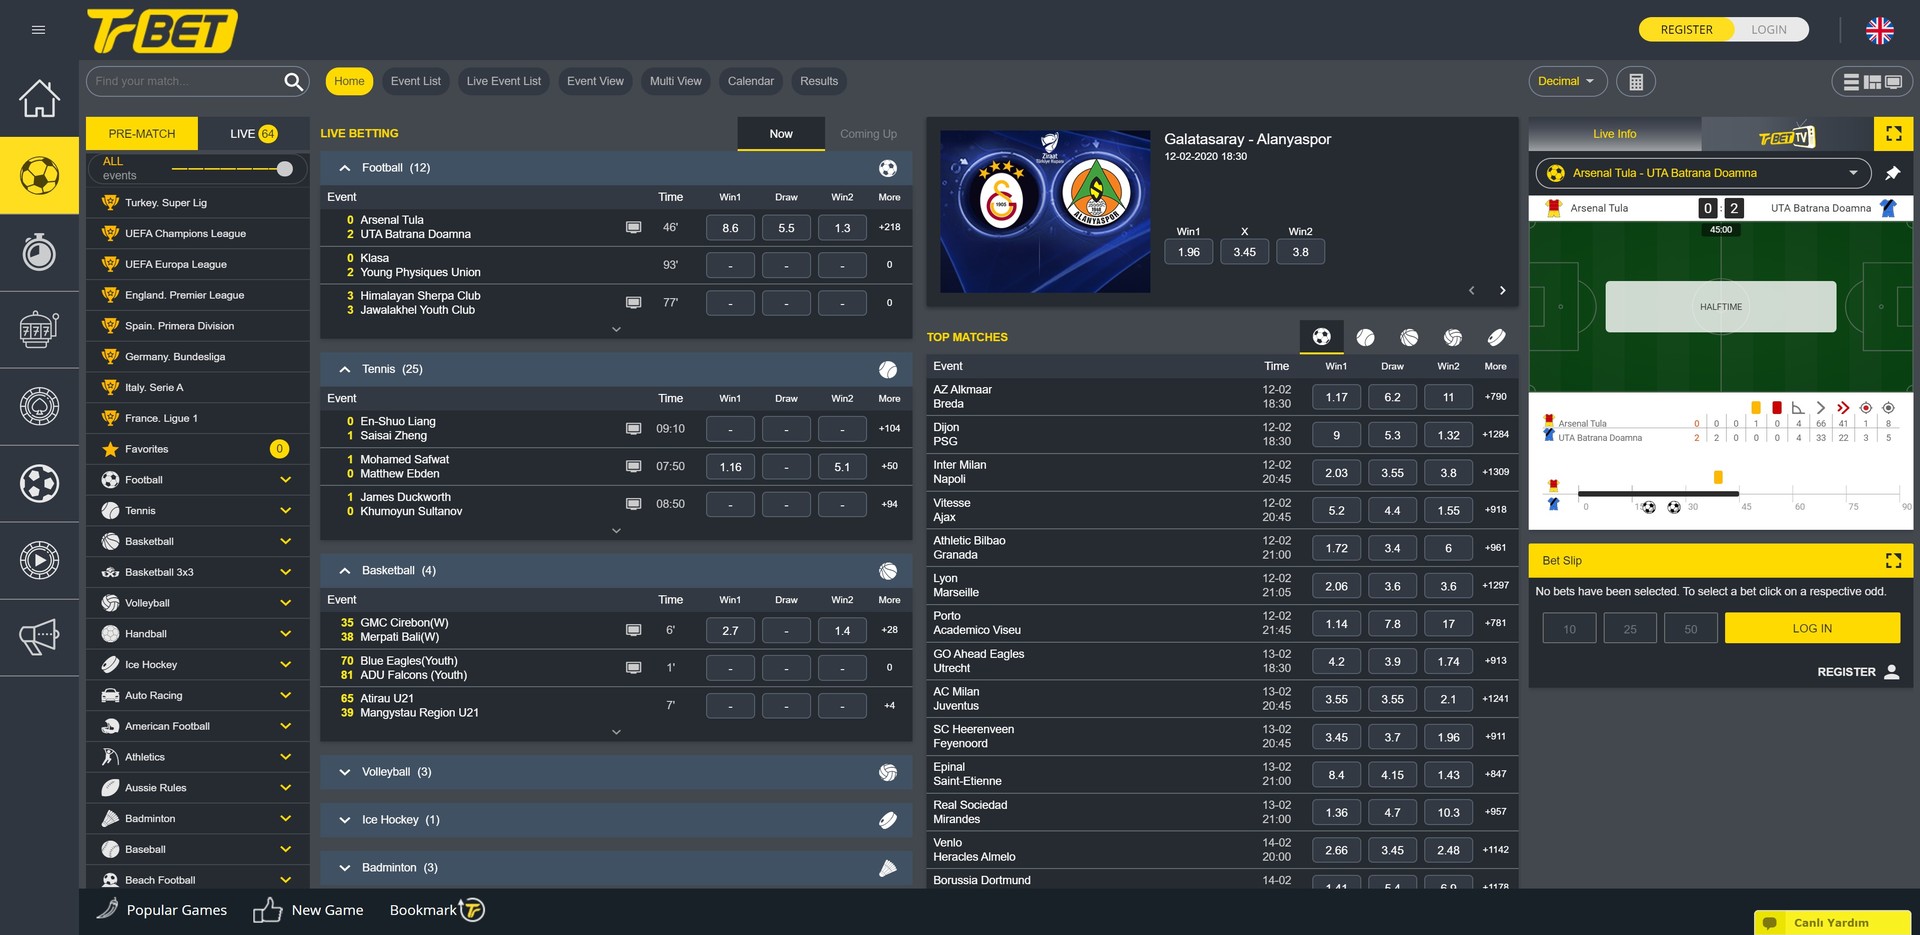
Task: Open language selector UK flag
Action: tap(1880, 30)
